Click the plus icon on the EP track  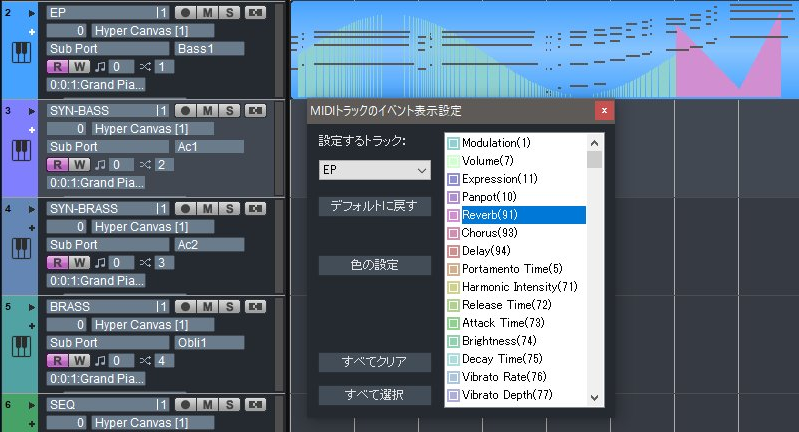(32, 33)
